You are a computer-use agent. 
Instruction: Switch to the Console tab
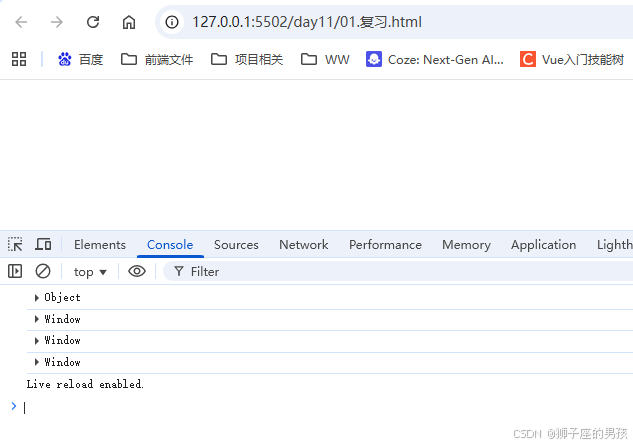pos(170,245)
